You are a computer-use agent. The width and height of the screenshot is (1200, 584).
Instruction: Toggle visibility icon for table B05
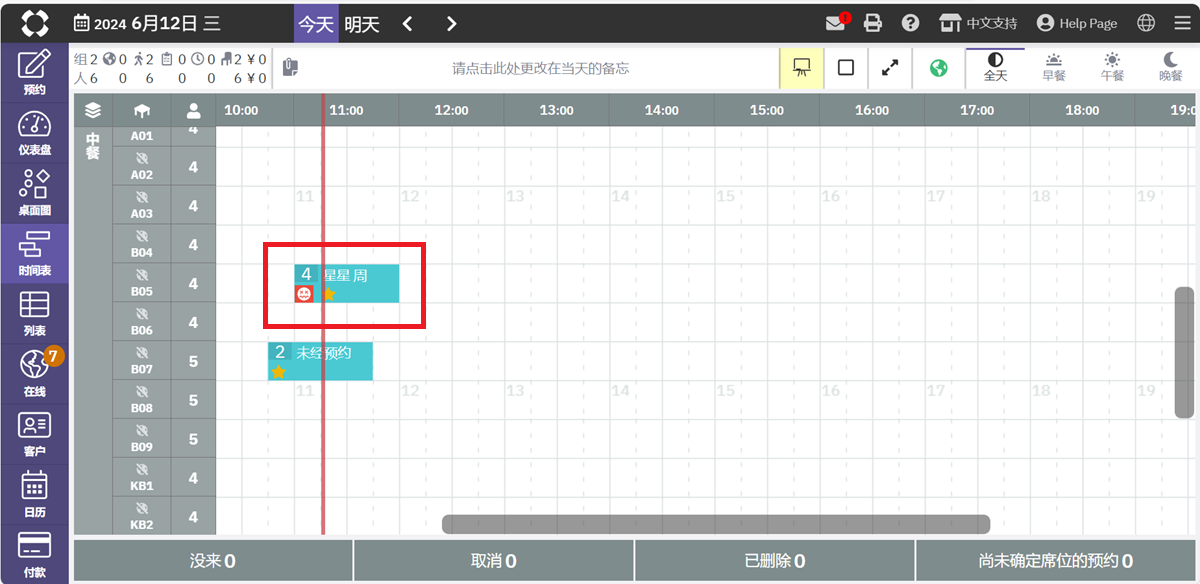142,274
